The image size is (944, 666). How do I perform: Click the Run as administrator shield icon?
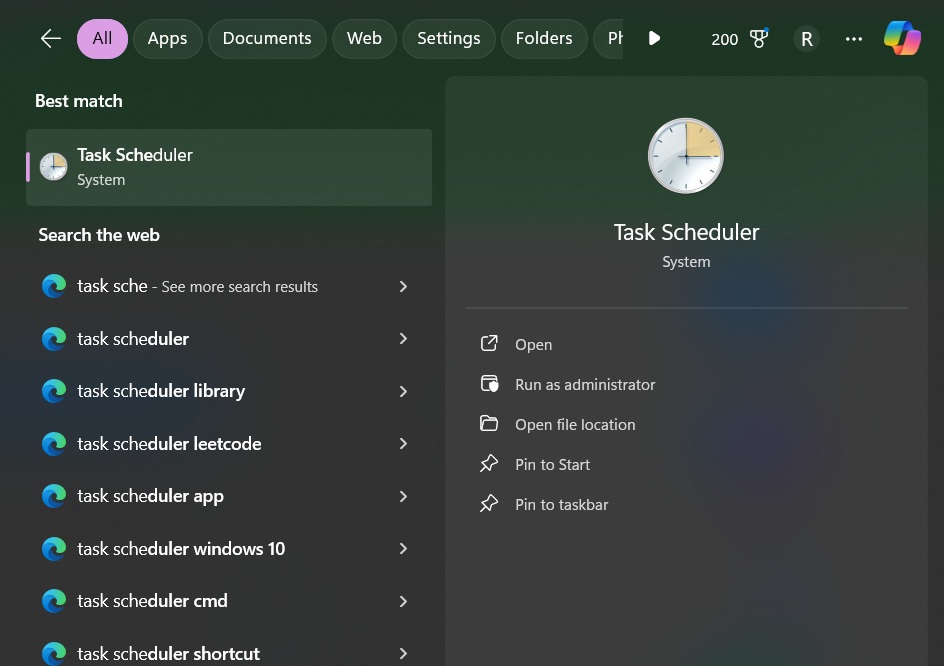point(489,384)
